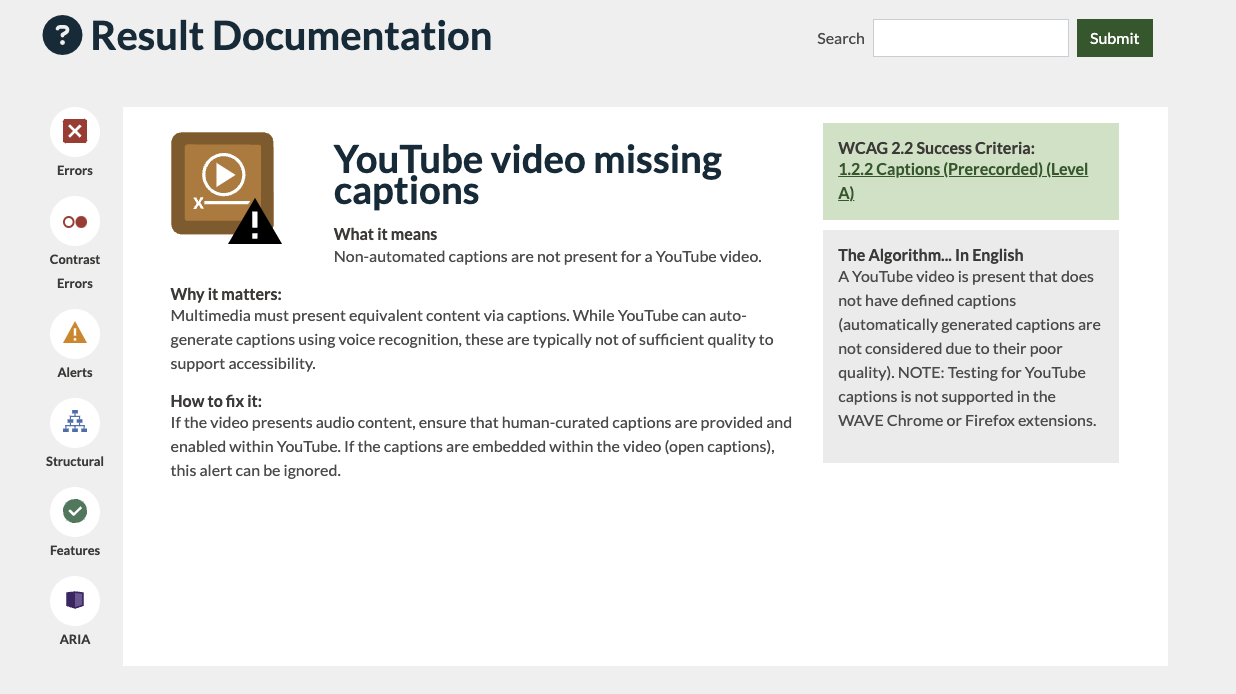Screen dimensions: 1236x694
Task: Click the question mark help icon
Action: (x=62, y=36)
